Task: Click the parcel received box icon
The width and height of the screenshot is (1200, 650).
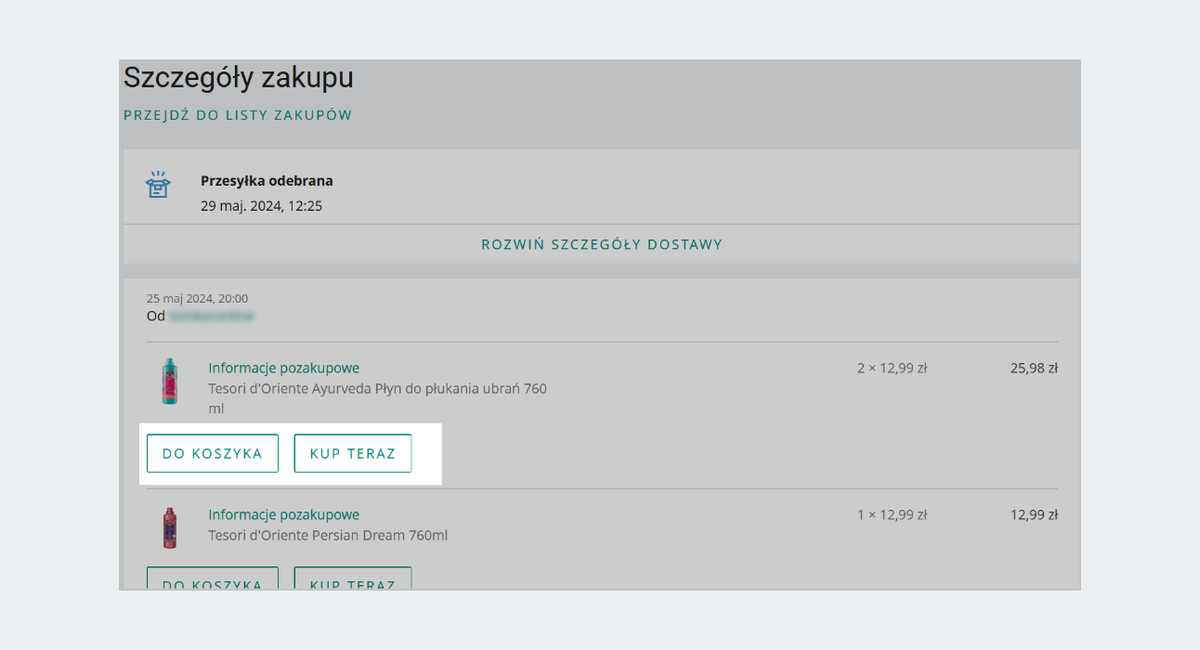Action: (x=158, y=185)
